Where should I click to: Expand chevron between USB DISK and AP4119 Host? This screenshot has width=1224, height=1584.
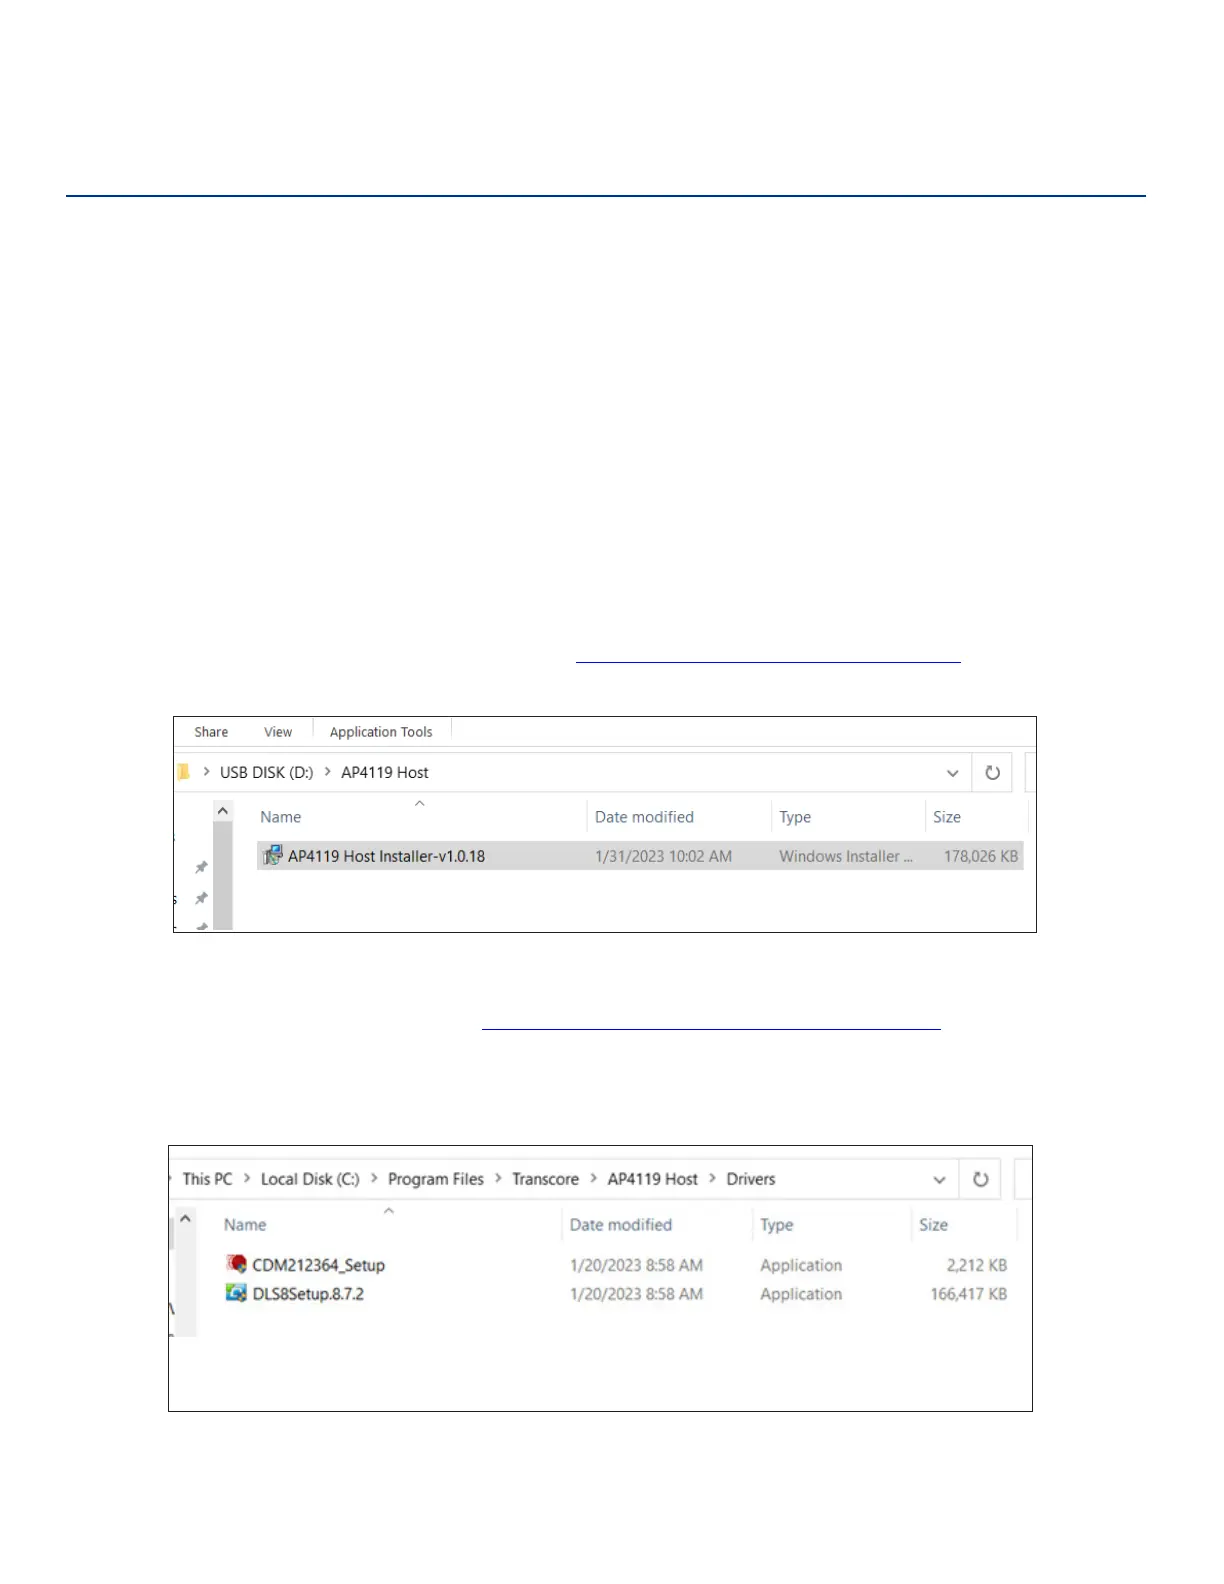[x=327, y=772]
